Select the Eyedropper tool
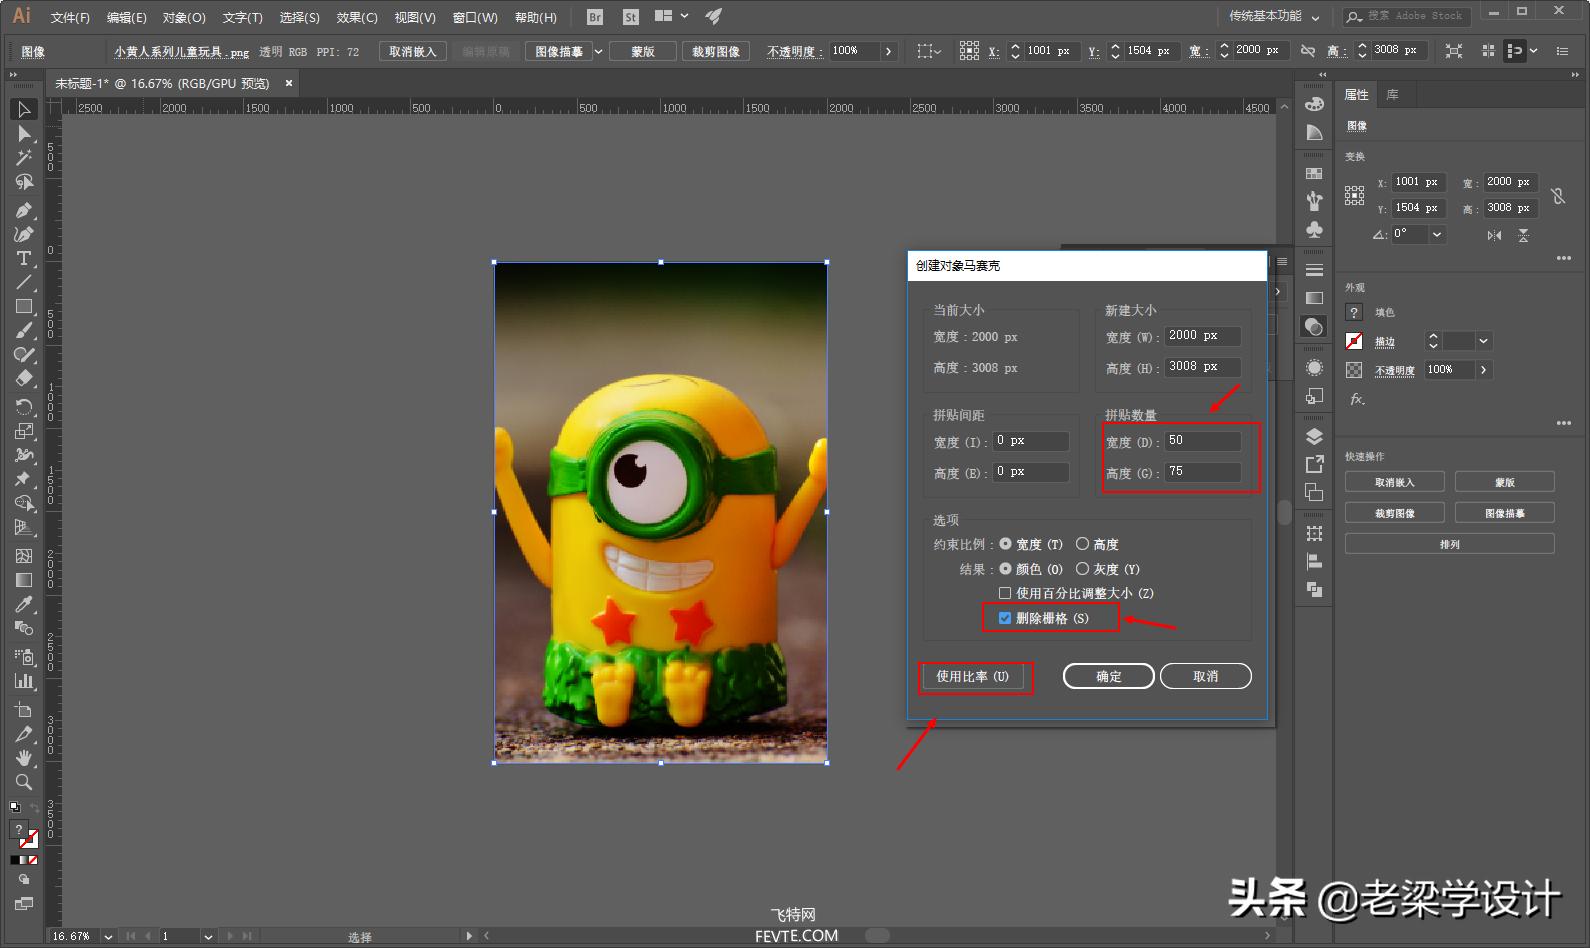This screenshot has width=1590, height=948. [24, 604]
